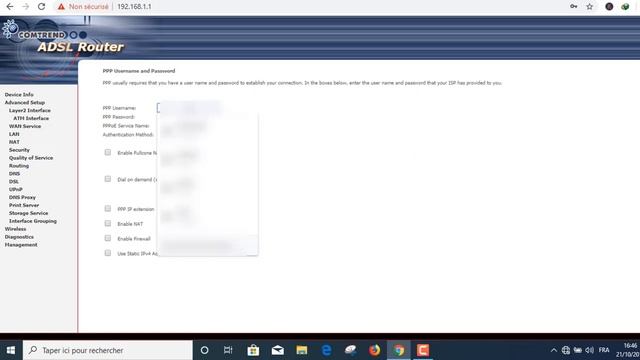Open Interface Grouping in the sidebar
640x360 pixels.
coord(33,221)
